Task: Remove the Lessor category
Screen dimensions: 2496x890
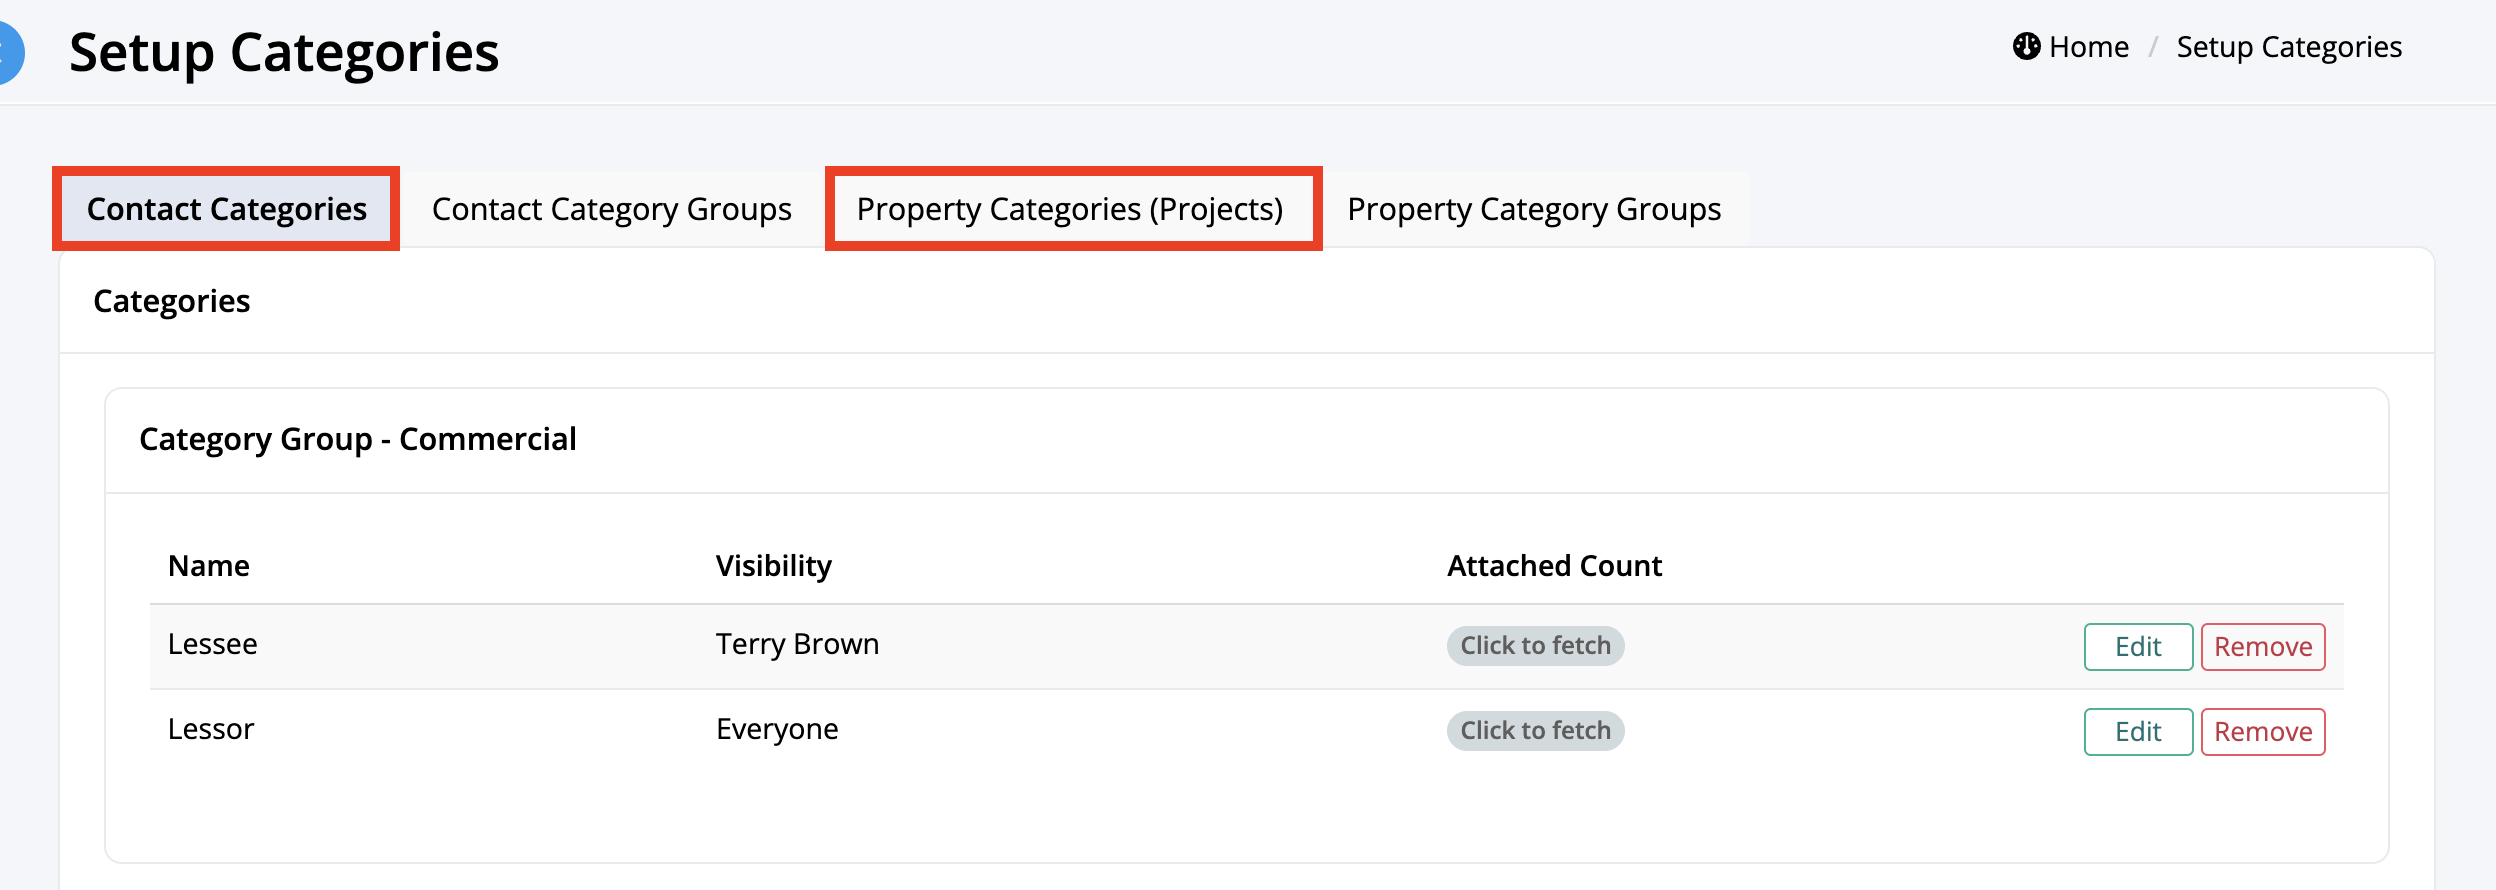Action: click(2262, 732)
